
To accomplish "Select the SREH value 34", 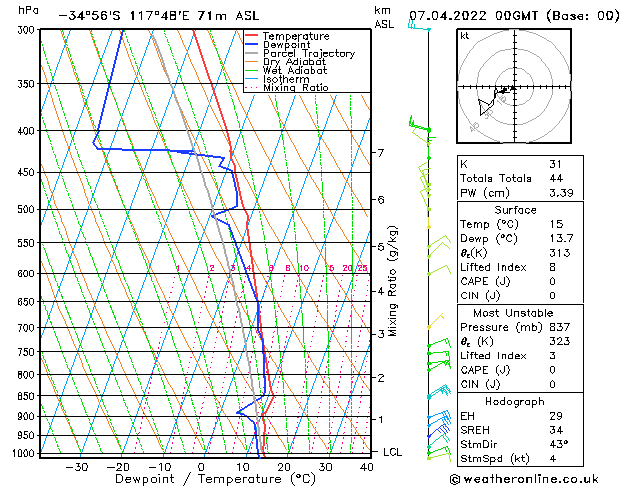I will pos(556,430).
